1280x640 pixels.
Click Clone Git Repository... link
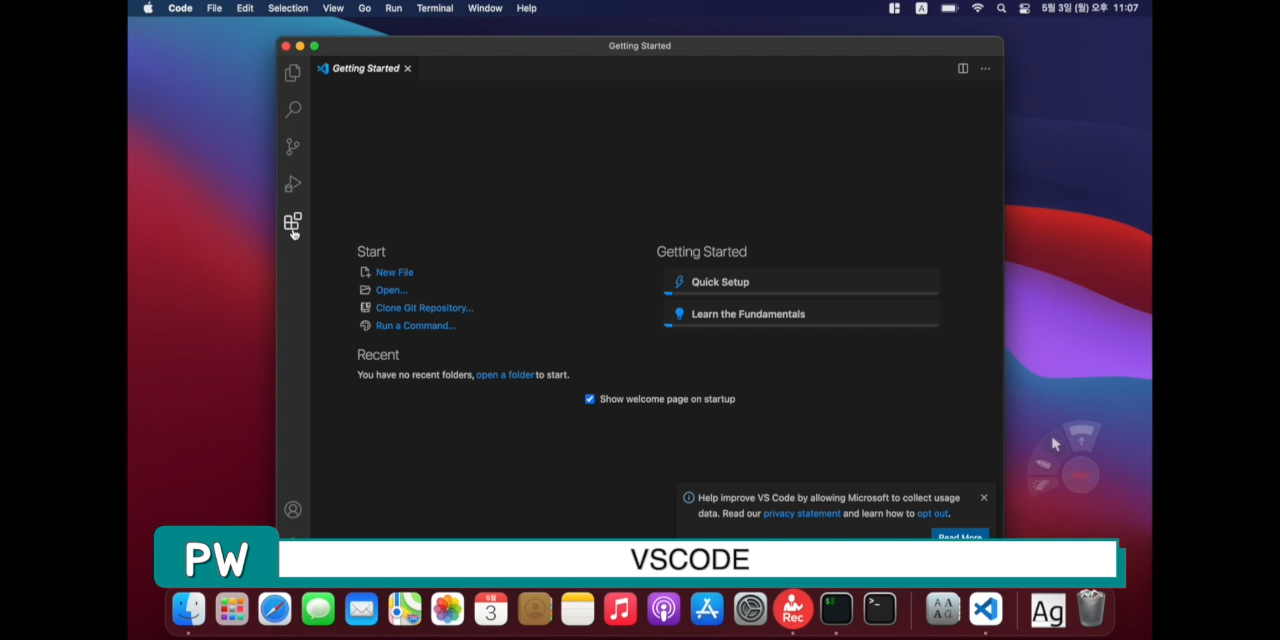tap(424, 308)
